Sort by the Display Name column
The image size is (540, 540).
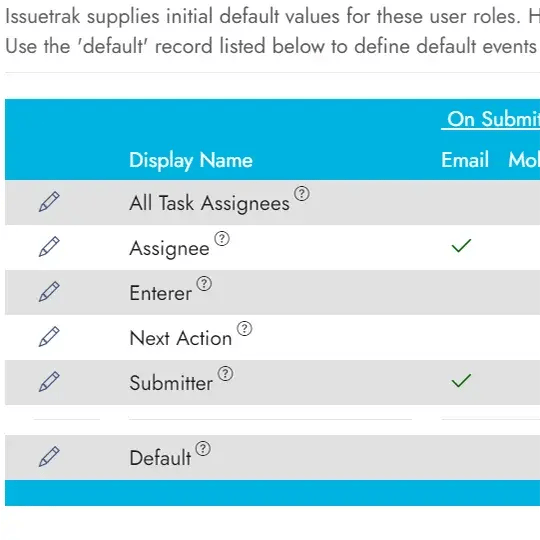pyautogui.click(x=191, y=160)
